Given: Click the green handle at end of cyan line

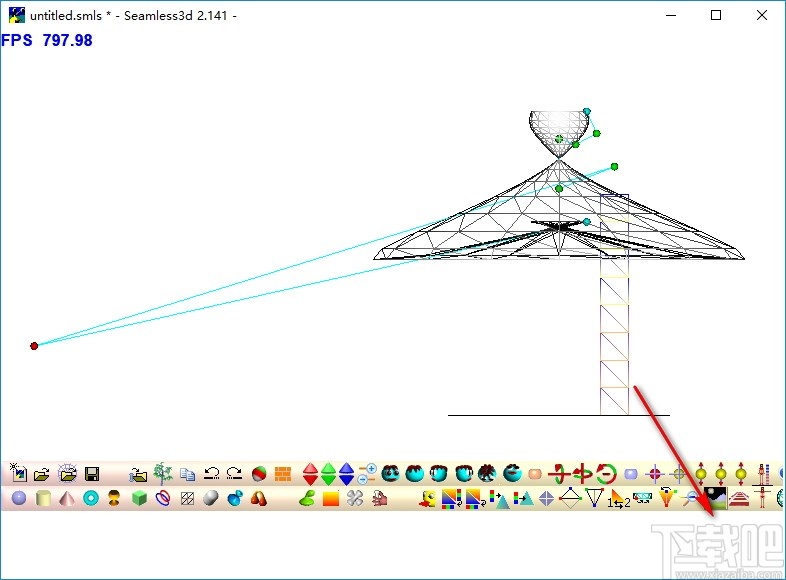Looking at the screenshot, I should pyautogui.click(x=614, y=166).
